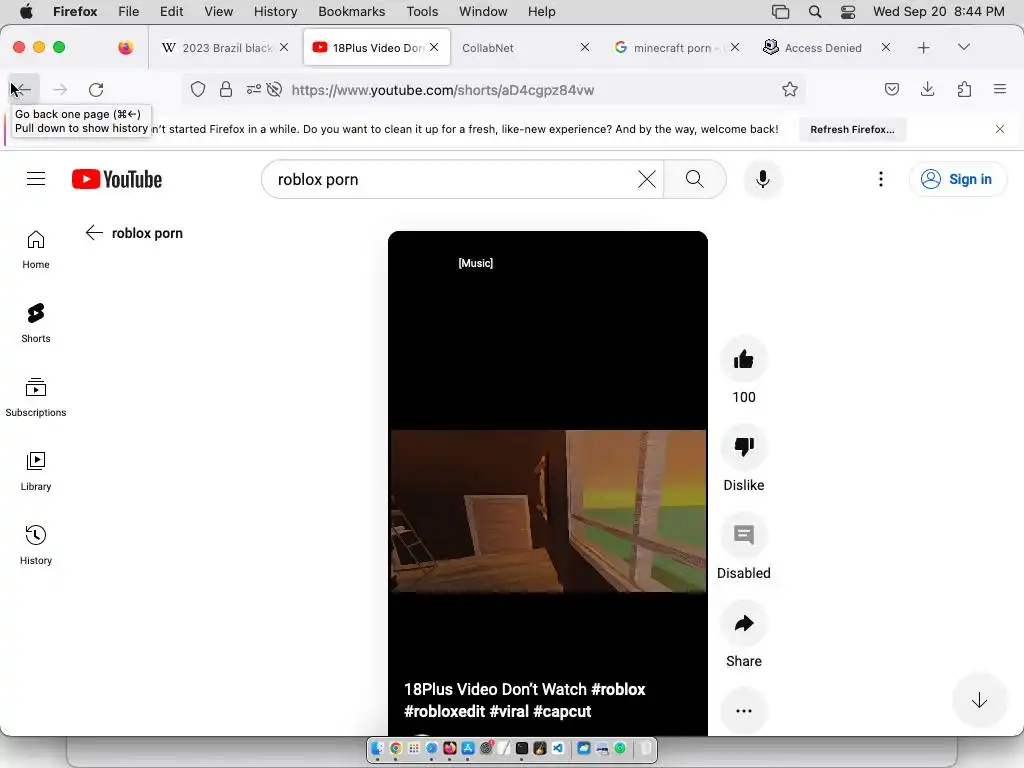Click the Refresh Firefox button

(x=852, y=129)
